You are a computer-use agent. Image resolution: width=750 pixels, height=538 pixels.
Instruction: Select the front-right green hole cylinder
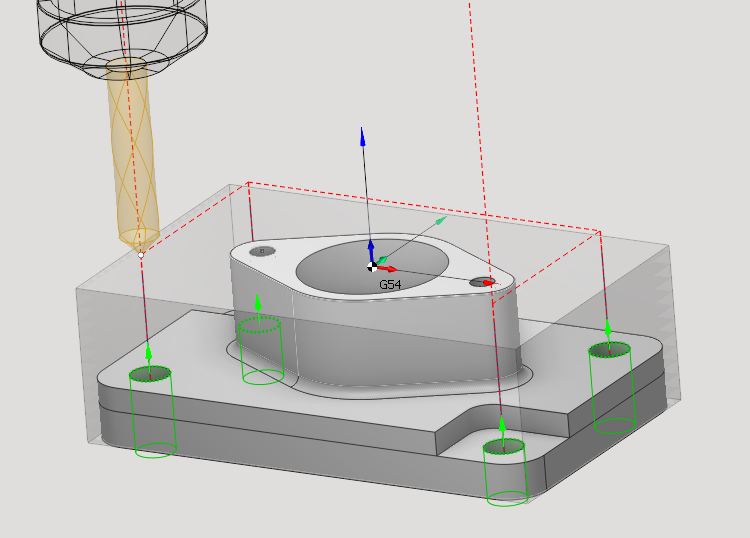tap(506, 472)
